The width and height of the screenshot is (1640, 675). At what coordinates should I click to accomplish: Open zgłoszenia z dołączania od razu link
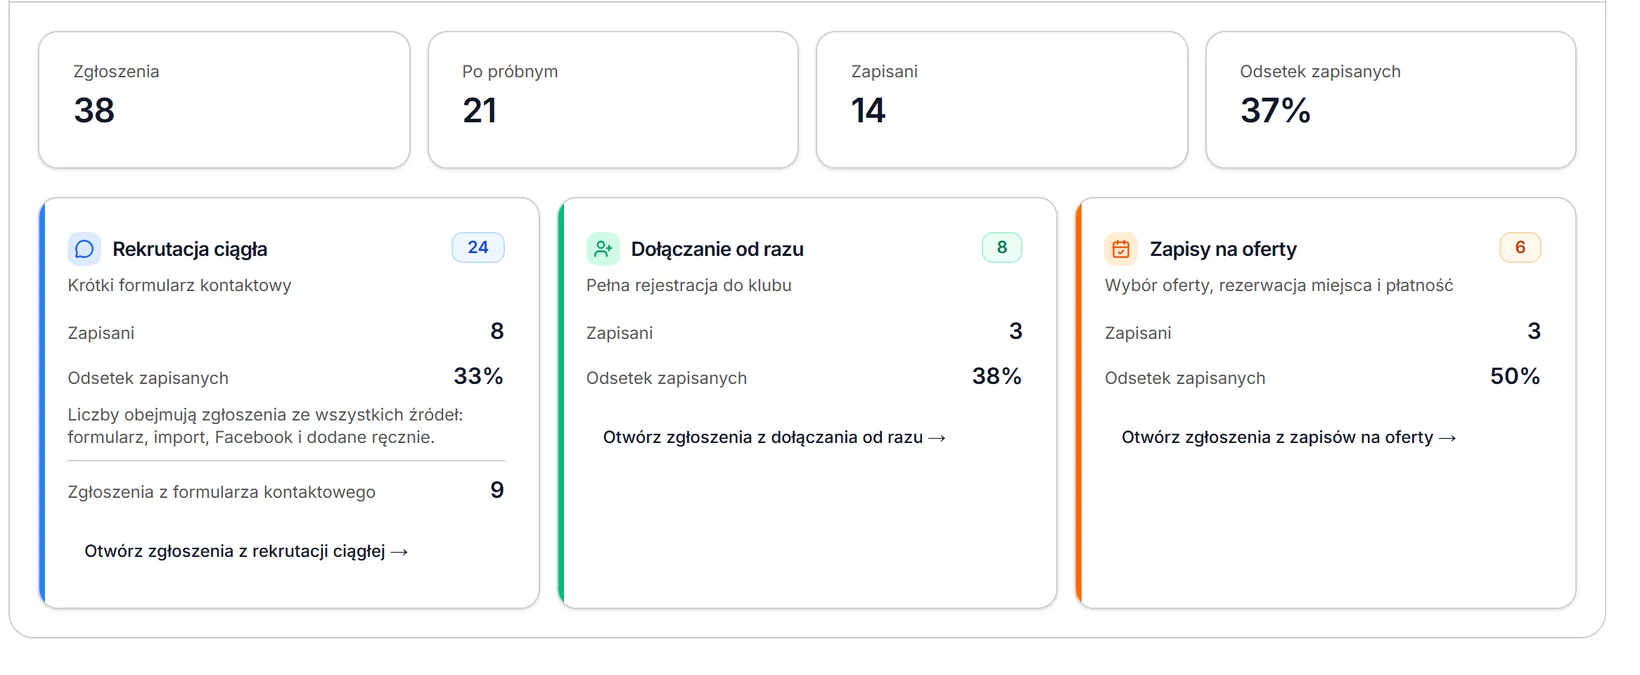(x=774, y=437)
